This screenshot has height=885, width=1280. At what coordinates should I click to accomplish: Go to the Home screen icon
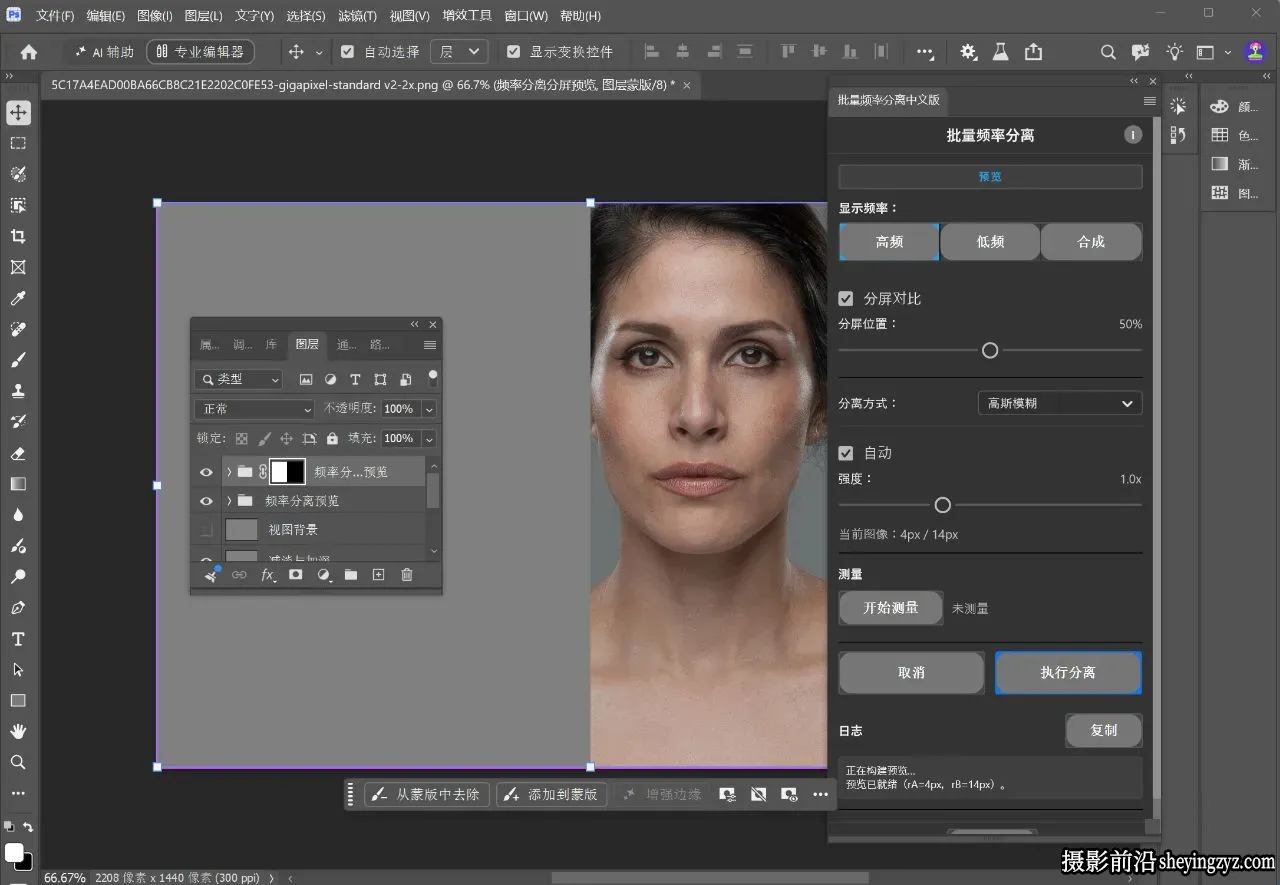[29, 52]
